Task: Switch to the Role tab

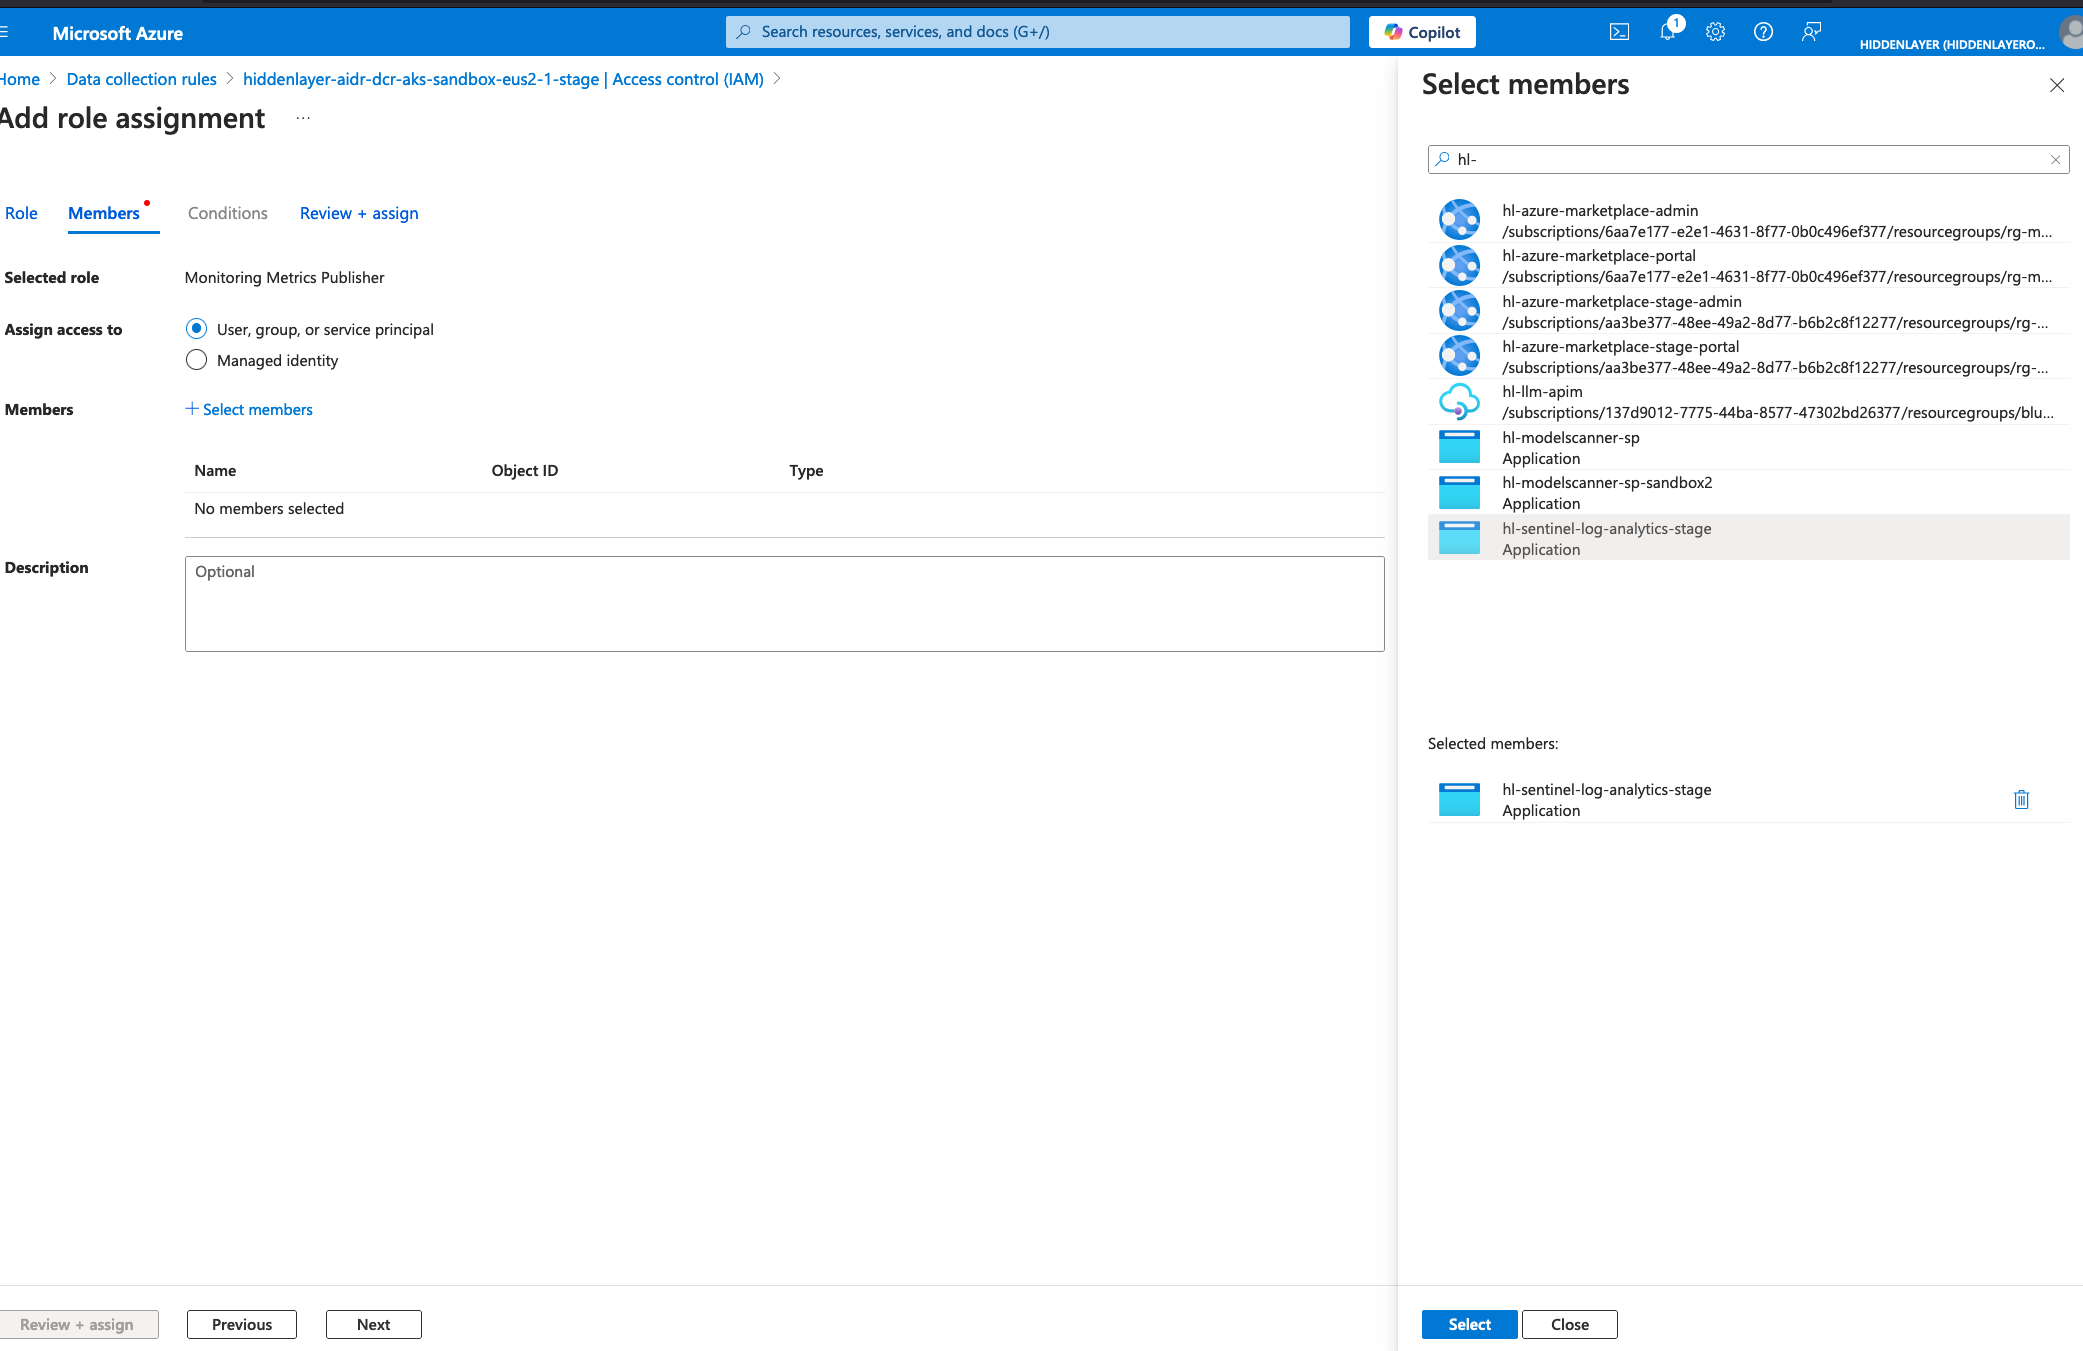Action: coord(21,213)
